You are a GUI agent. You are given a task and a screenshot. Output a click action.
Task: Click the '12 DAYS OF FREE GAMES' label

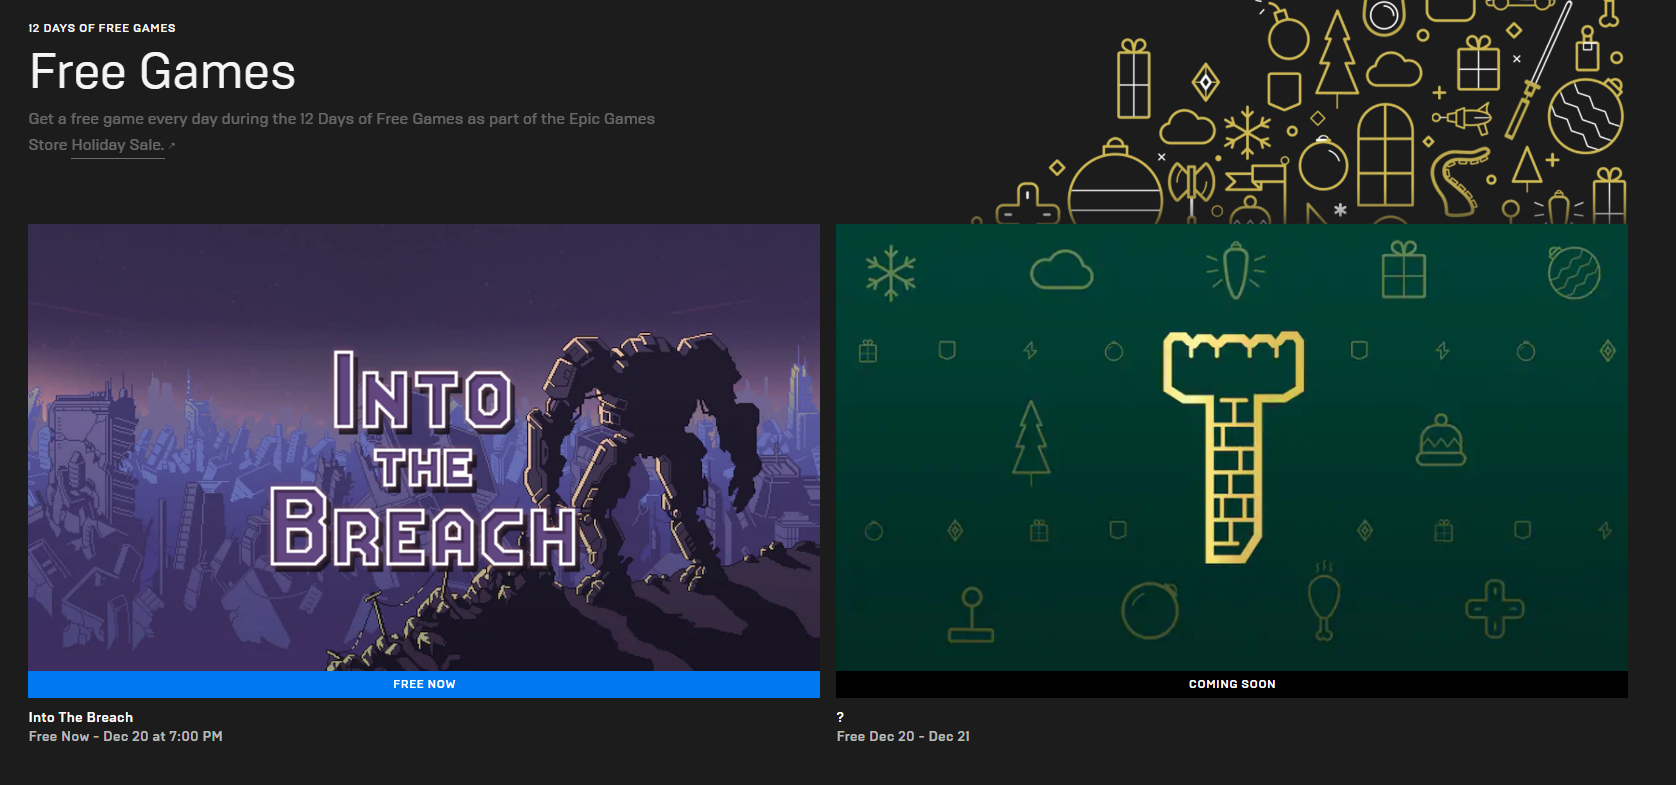coord(102,28)
